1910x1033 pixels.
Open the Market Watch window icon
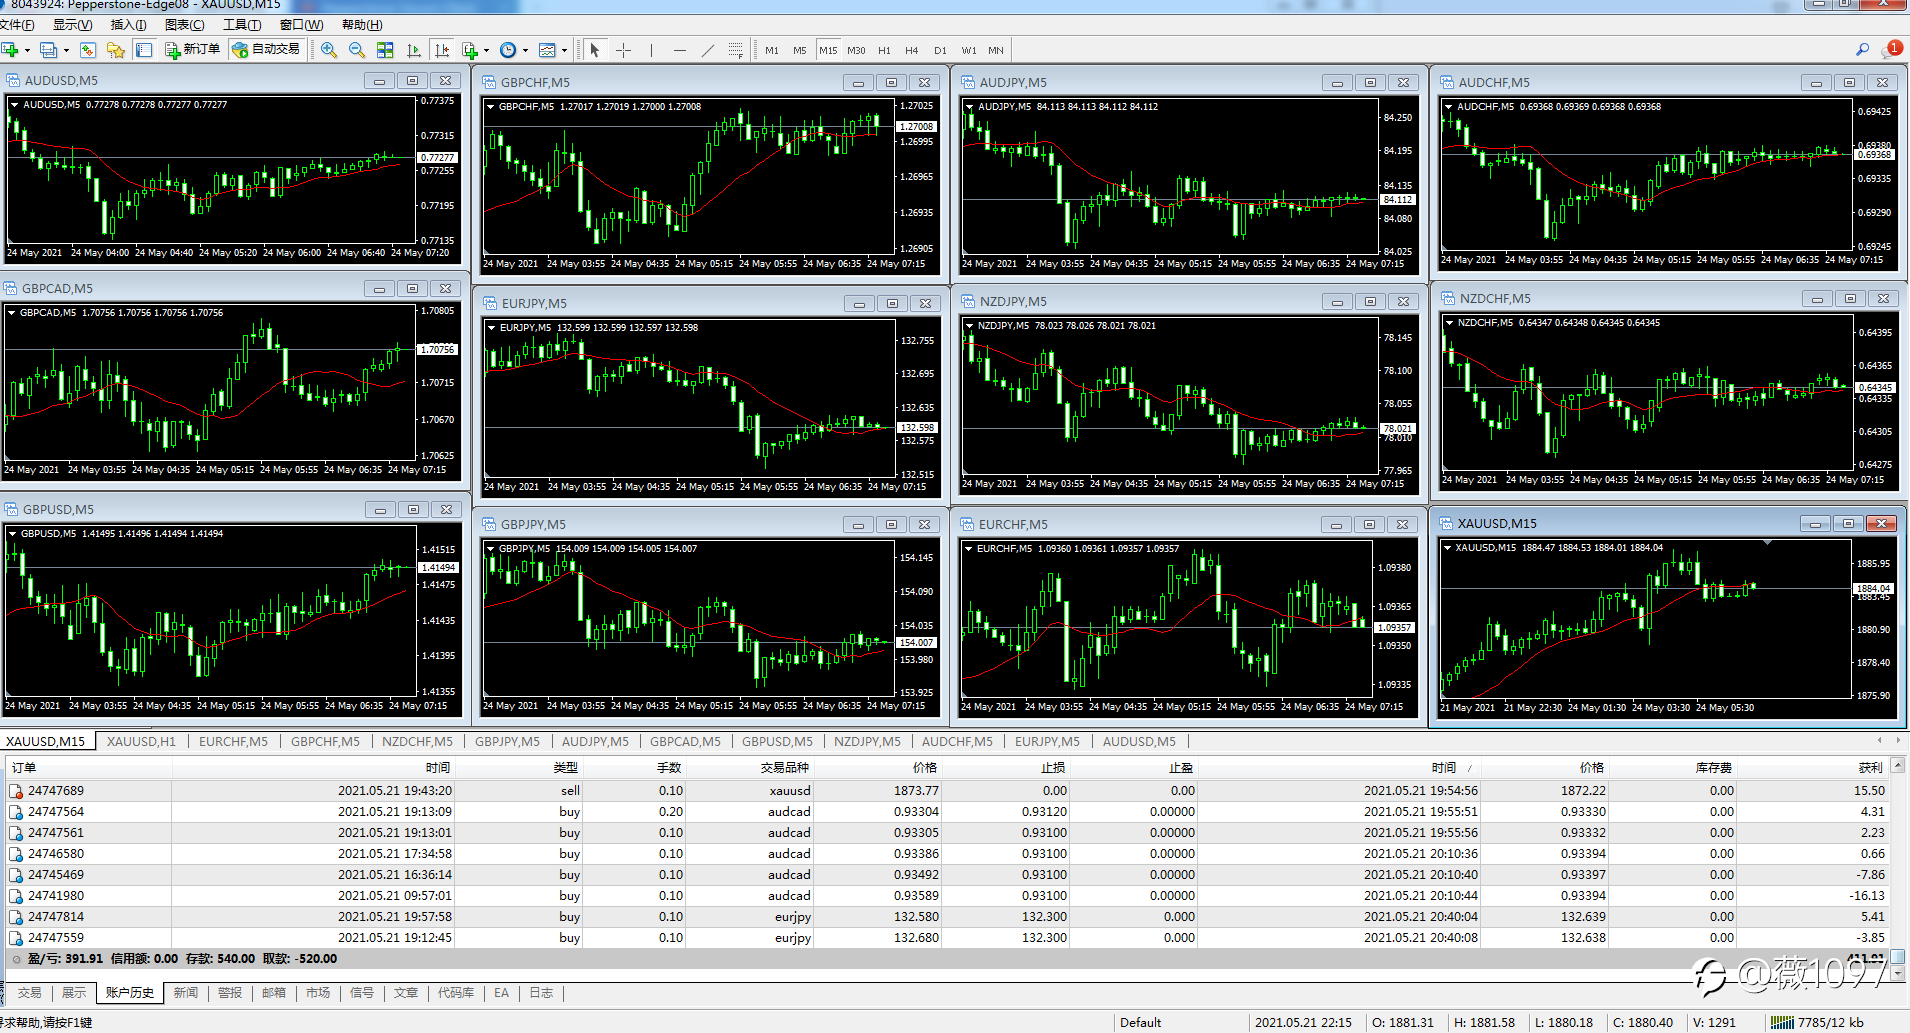click(88, 50)
